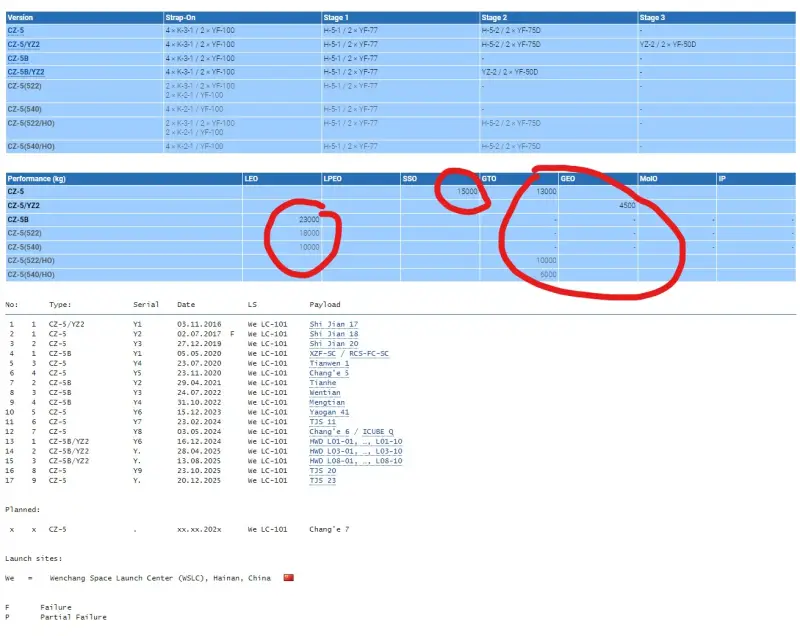
Task: Follow the Tianhe payload link
Action: pos(324,383)
